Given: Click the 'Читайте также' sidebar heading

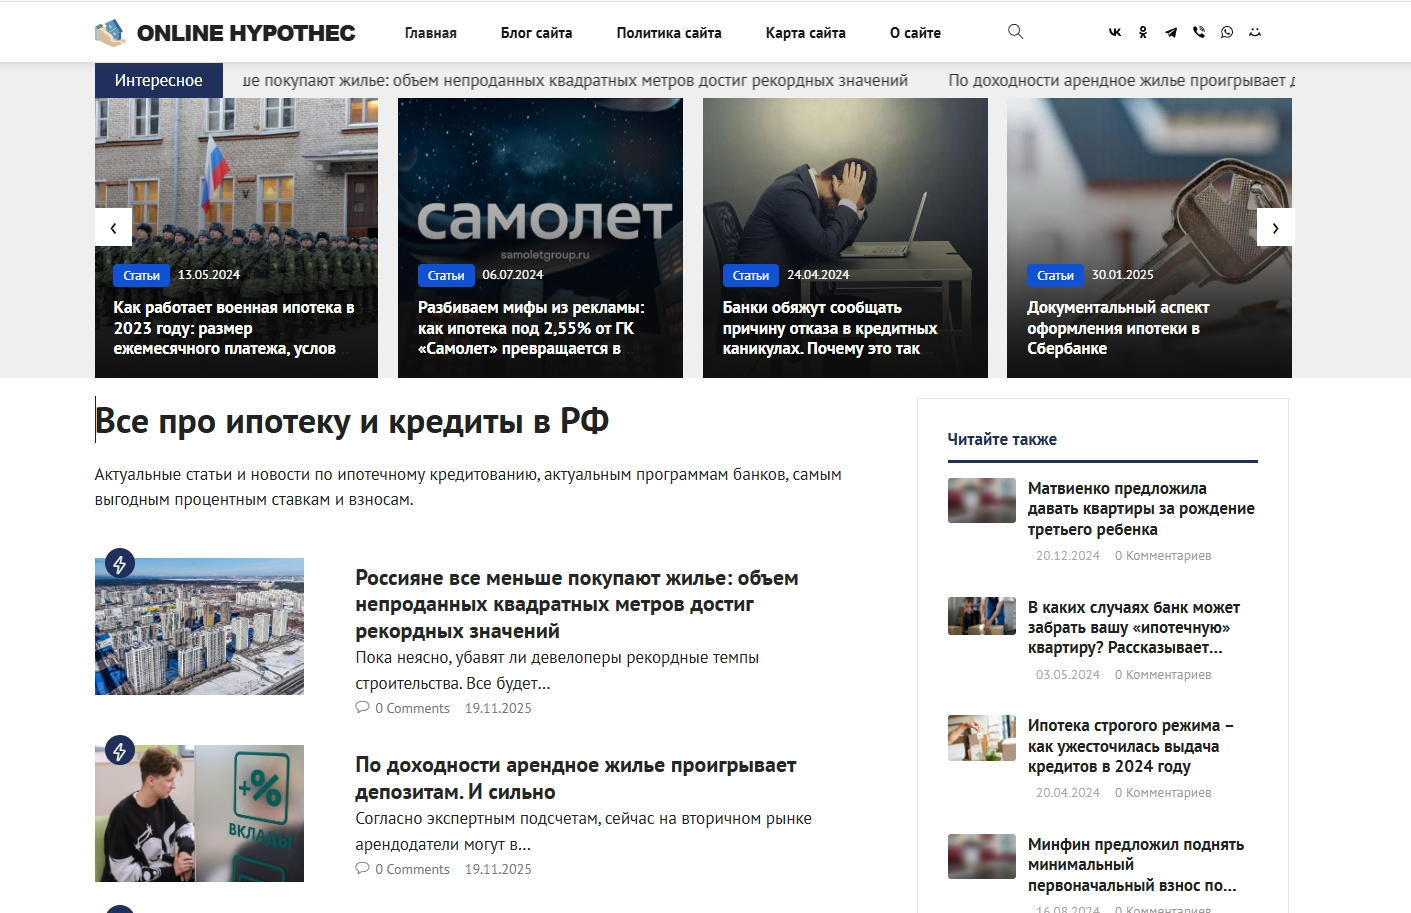Looking at the screenshot, I should 1002,439.
